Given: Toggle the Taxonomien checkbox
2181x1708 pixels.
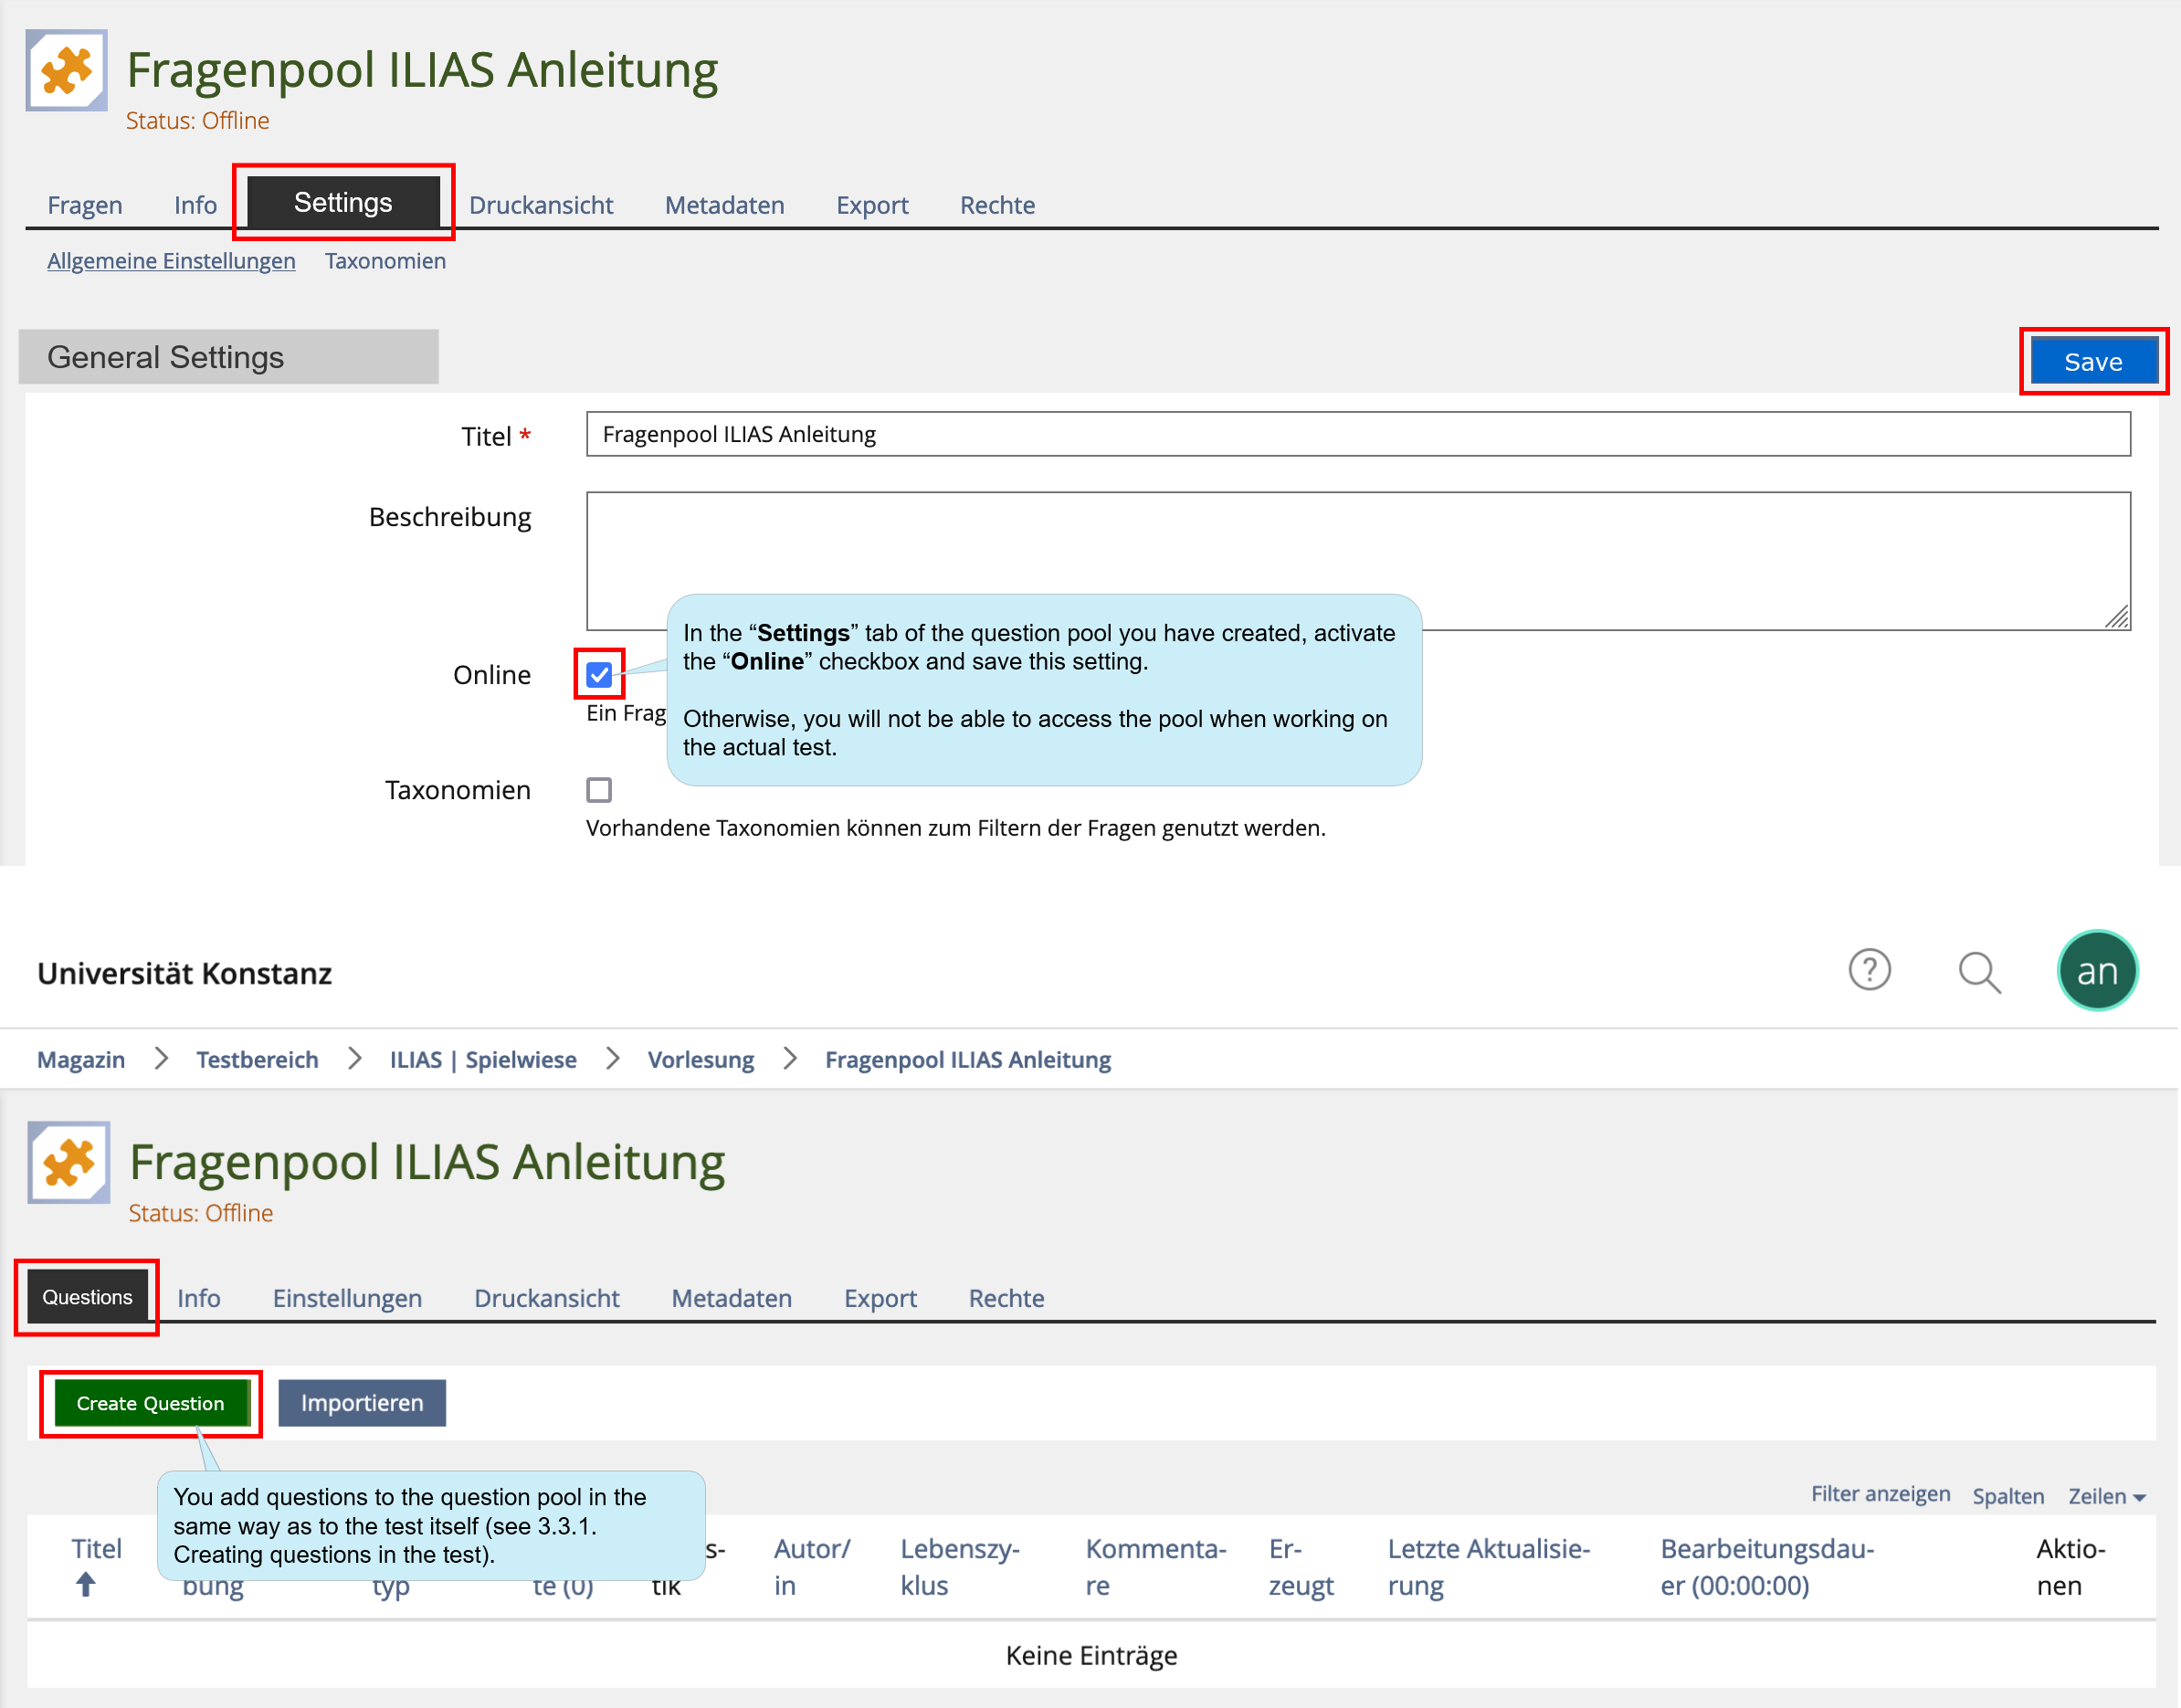Looking at the screenshot, I should 599,790.
